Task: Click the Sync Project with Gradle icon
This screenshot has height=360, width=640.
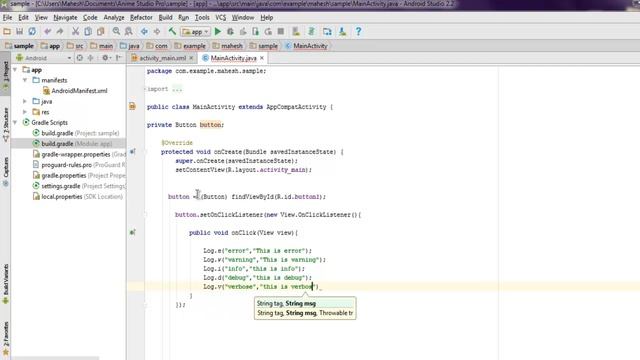Action: pyautogui.click(x=311, y=31)
